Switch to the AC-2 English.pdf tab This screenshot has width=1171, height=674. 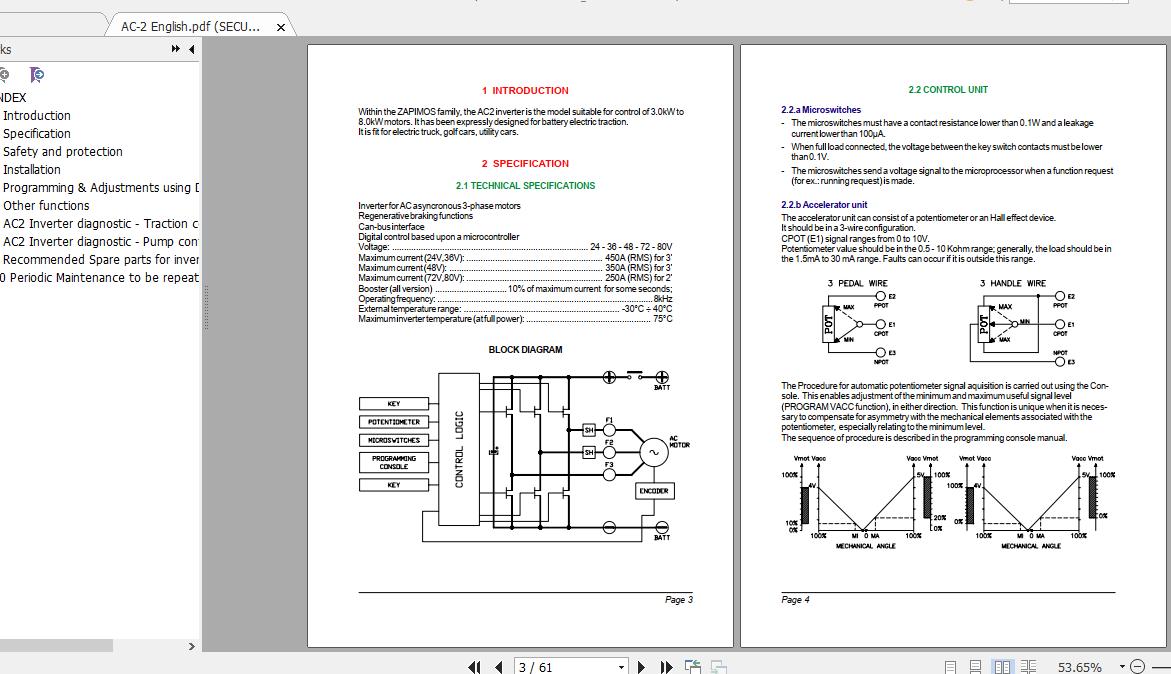coord(190,28)
